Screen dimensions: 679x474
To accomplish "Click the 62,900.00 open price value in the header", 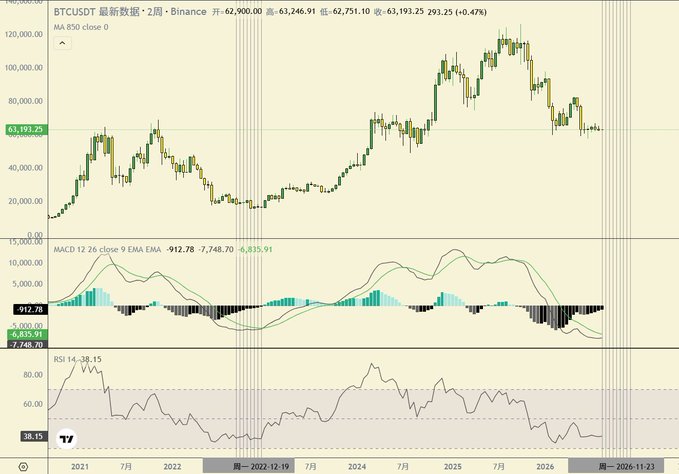I will coord(243,11).
